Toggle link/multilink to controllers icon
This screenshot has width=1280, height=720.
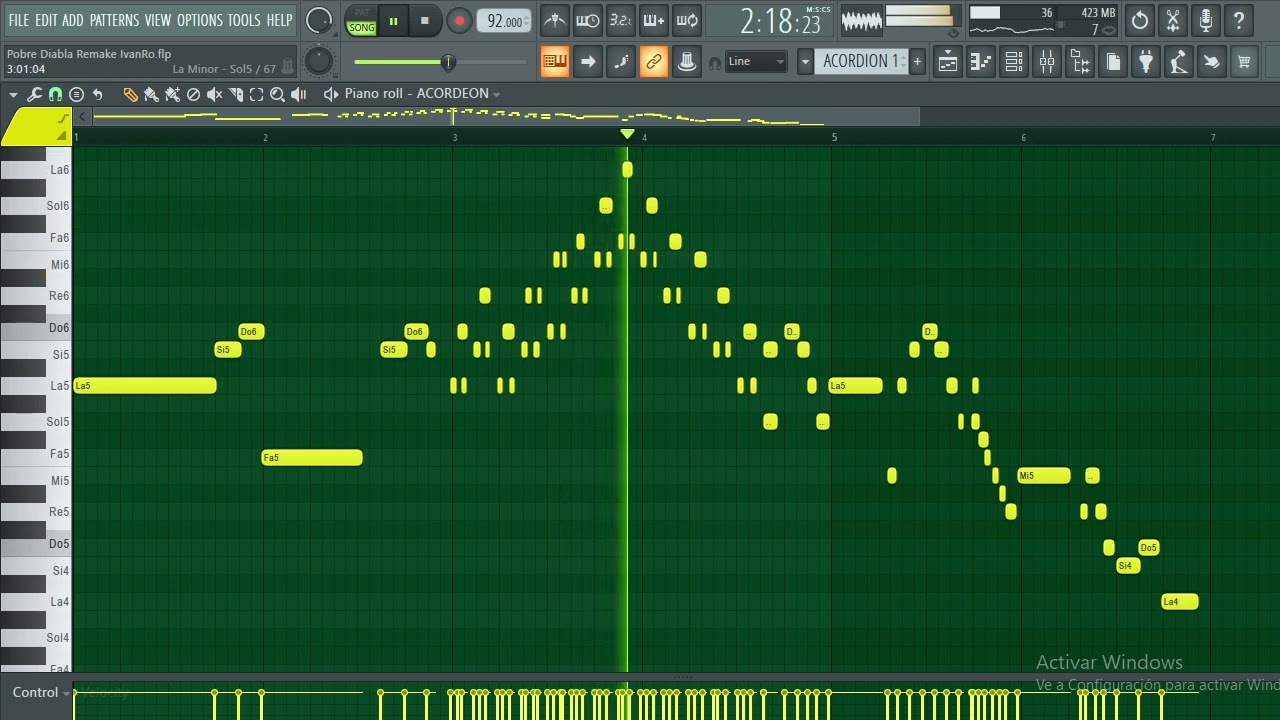[x=653, y=62]
